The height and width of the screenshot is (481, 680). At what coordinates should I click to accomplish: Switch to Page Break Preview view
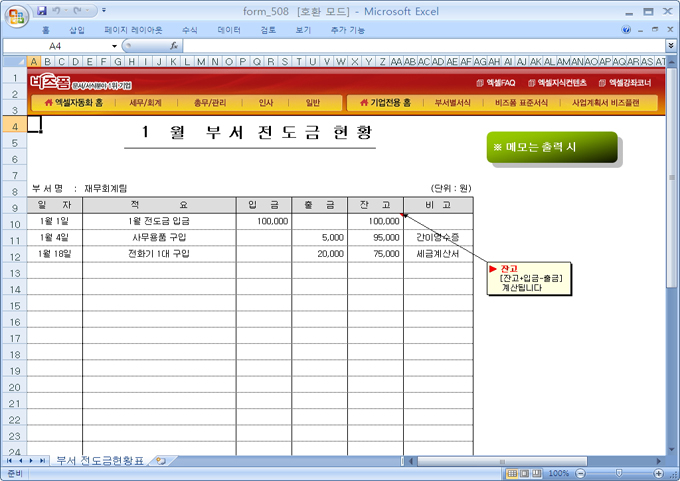(537, 473)
